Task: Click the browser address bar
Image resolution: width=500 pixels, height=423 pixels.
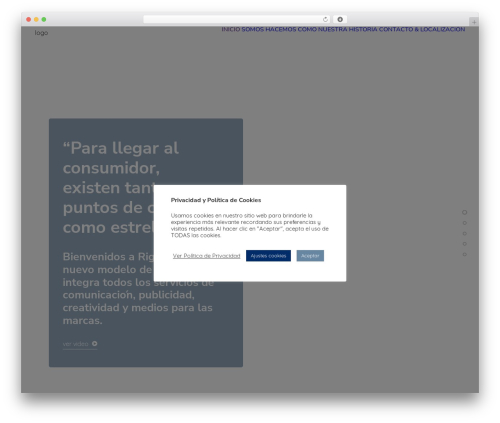Action: point(237,19)
